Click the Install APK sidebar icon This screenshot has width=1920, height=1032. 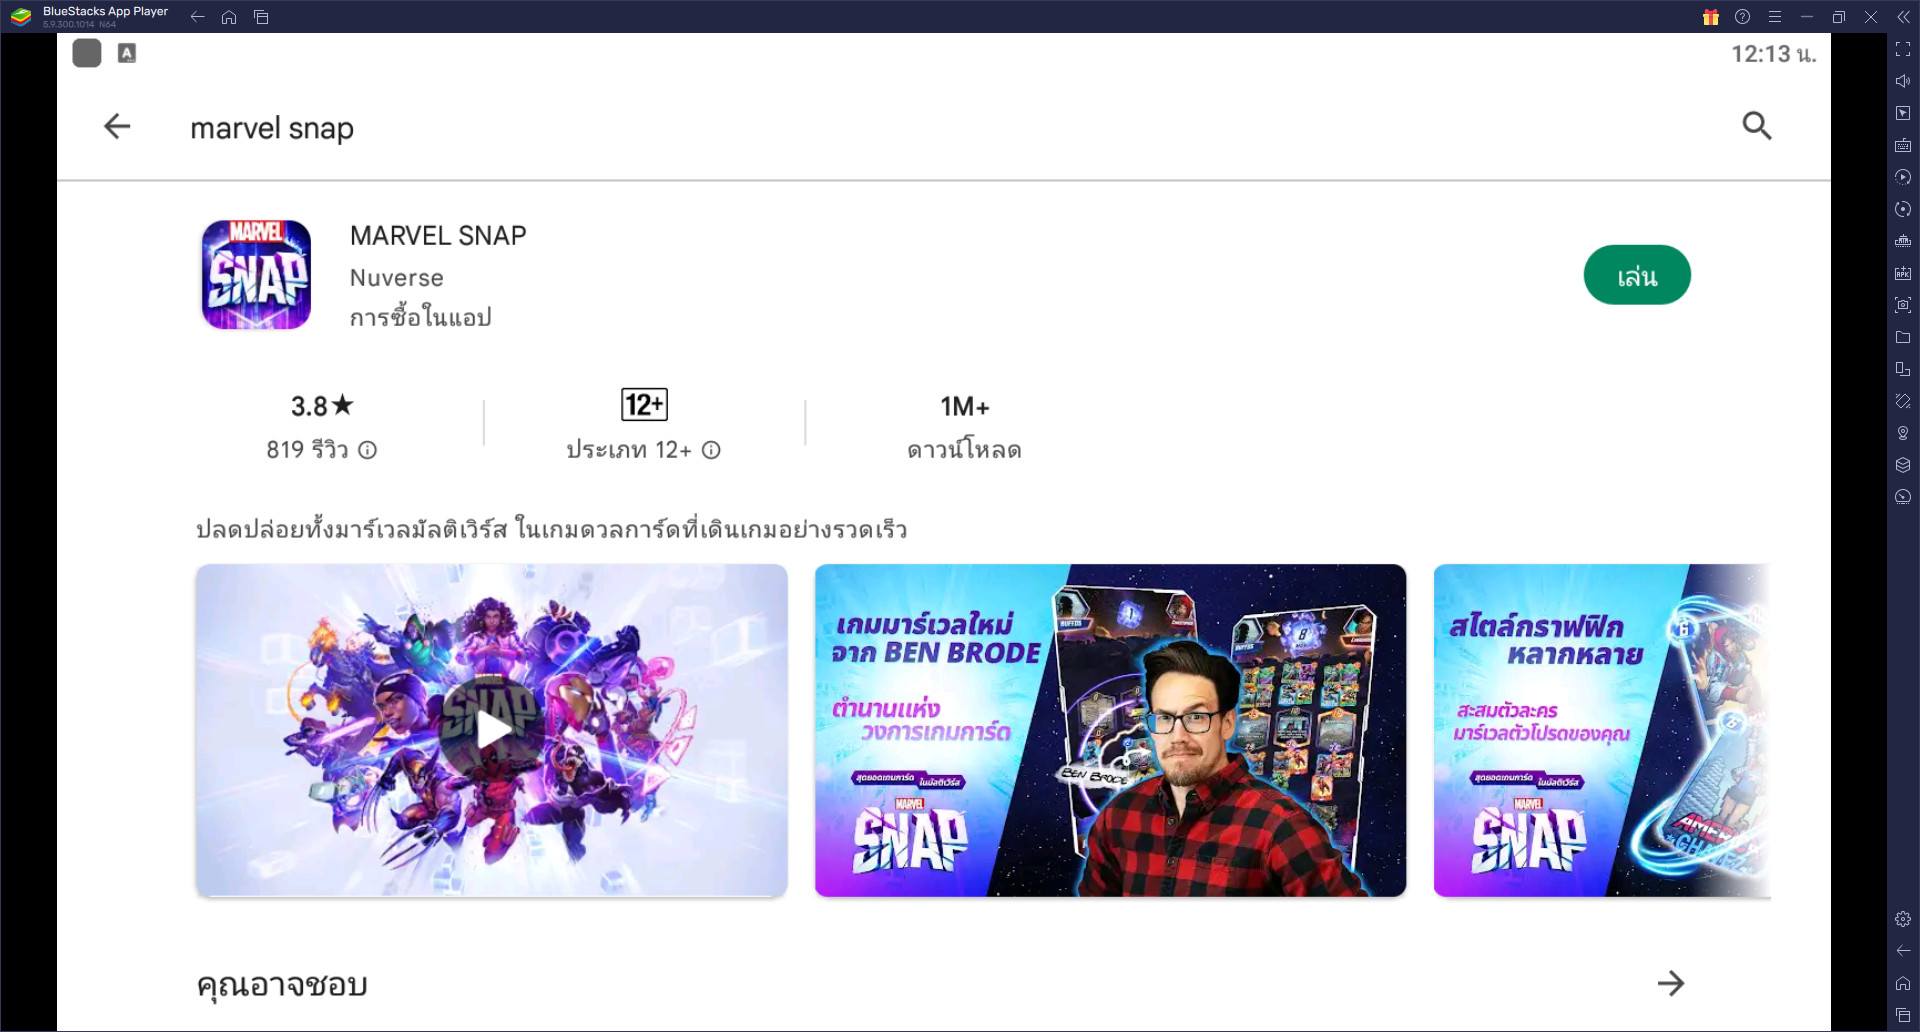pos(1903,273)
